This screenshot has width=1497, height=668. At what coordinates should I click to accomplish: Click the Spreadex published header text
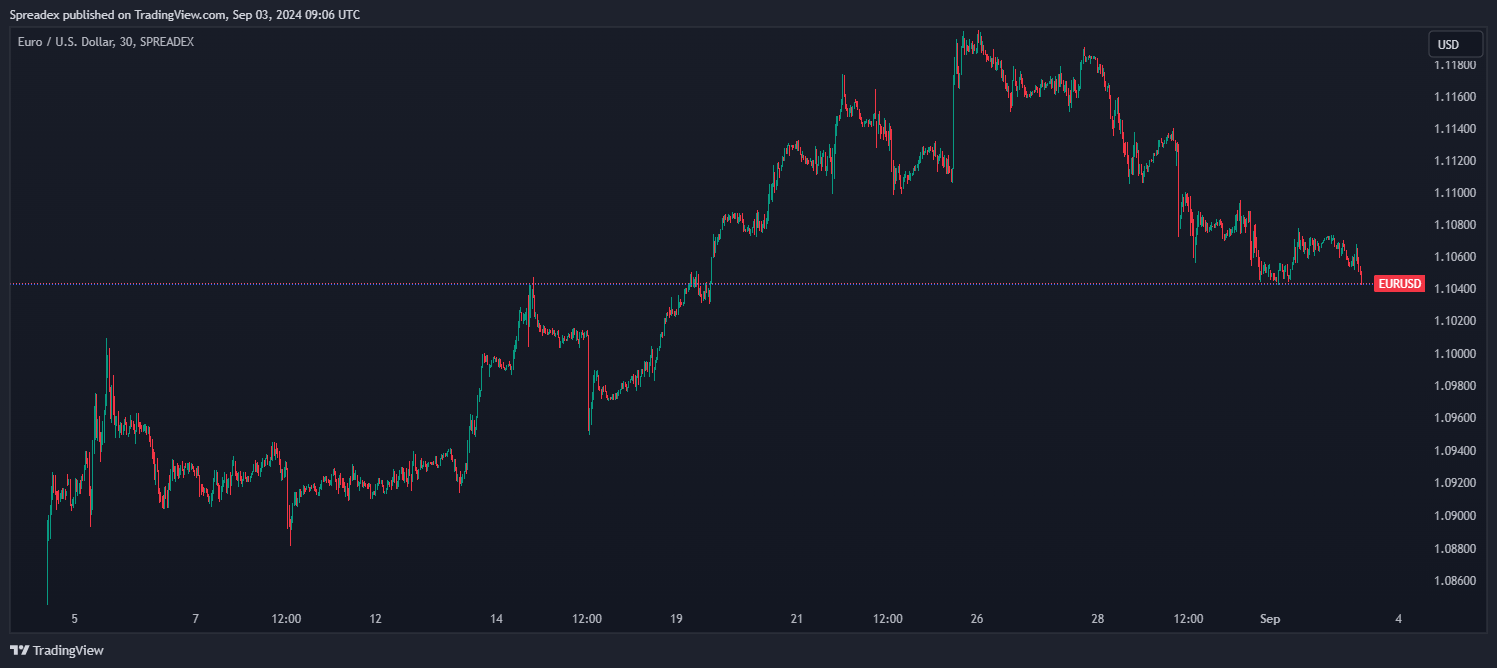(x=185, y=15)
